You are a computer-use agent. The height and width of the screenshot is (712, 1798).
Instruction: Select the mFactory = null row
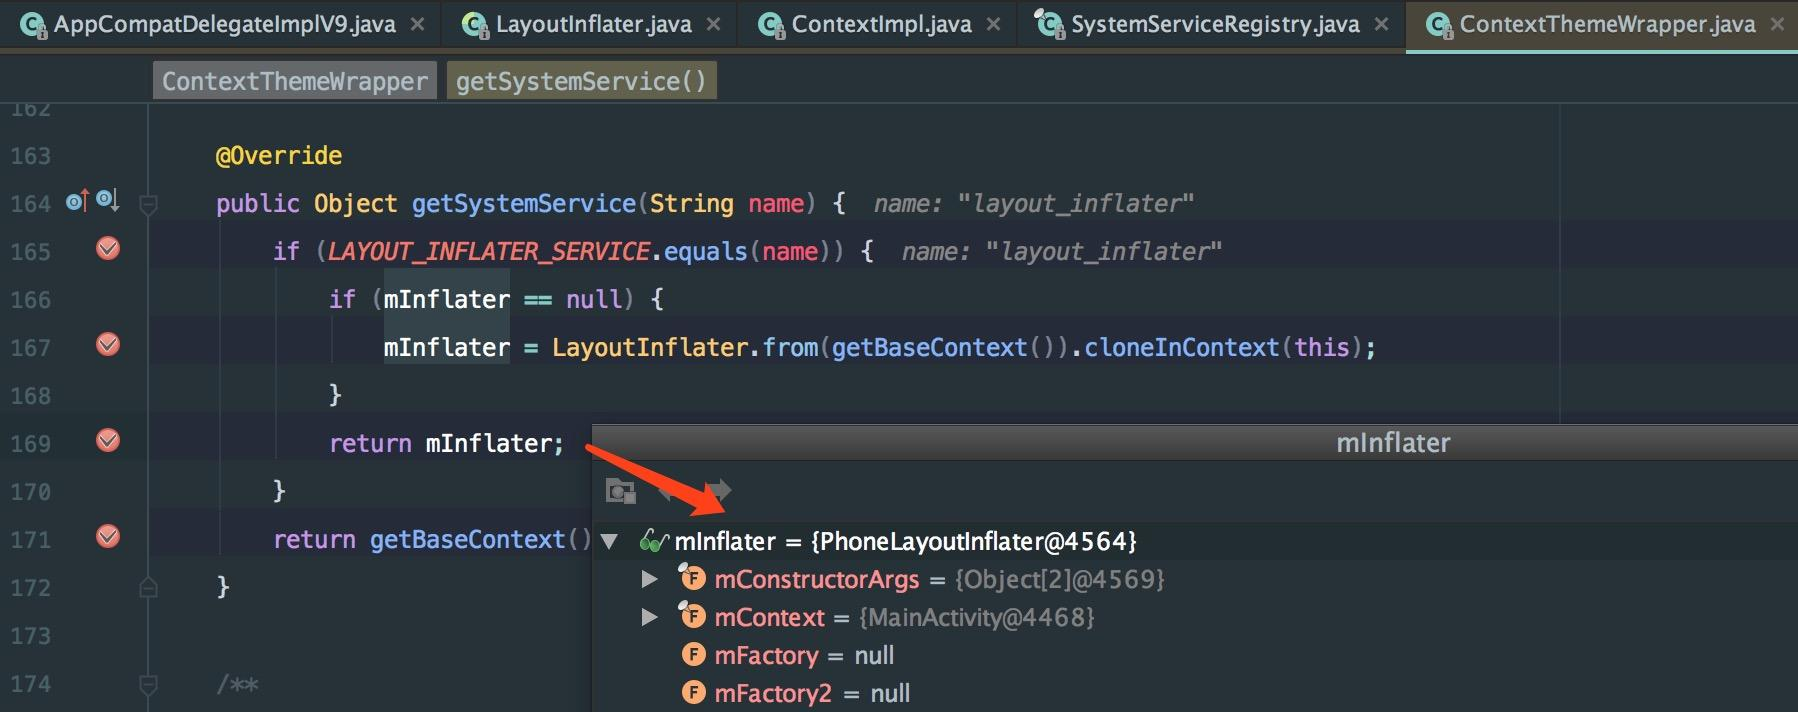click(x=1195, y=655)
